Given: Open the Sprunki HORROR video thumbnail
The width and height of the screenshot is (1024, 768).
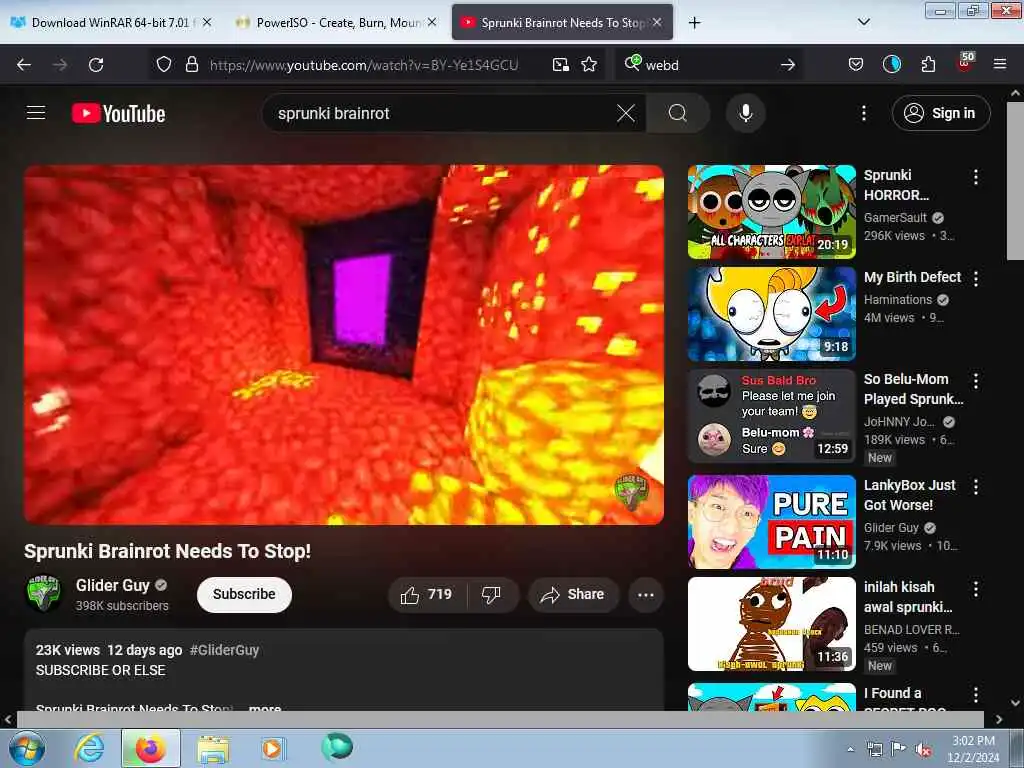Looking at the screenshot, I should coord(771,212).
